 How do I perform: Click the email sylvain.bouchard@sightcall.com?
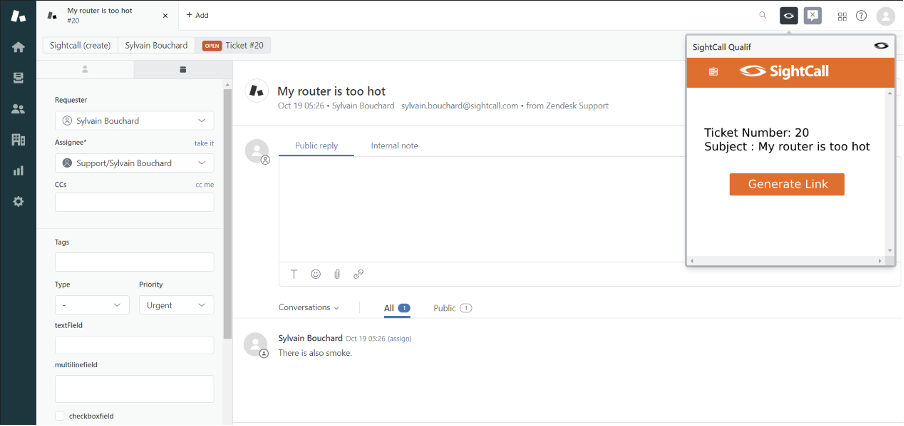pos(459,106)
